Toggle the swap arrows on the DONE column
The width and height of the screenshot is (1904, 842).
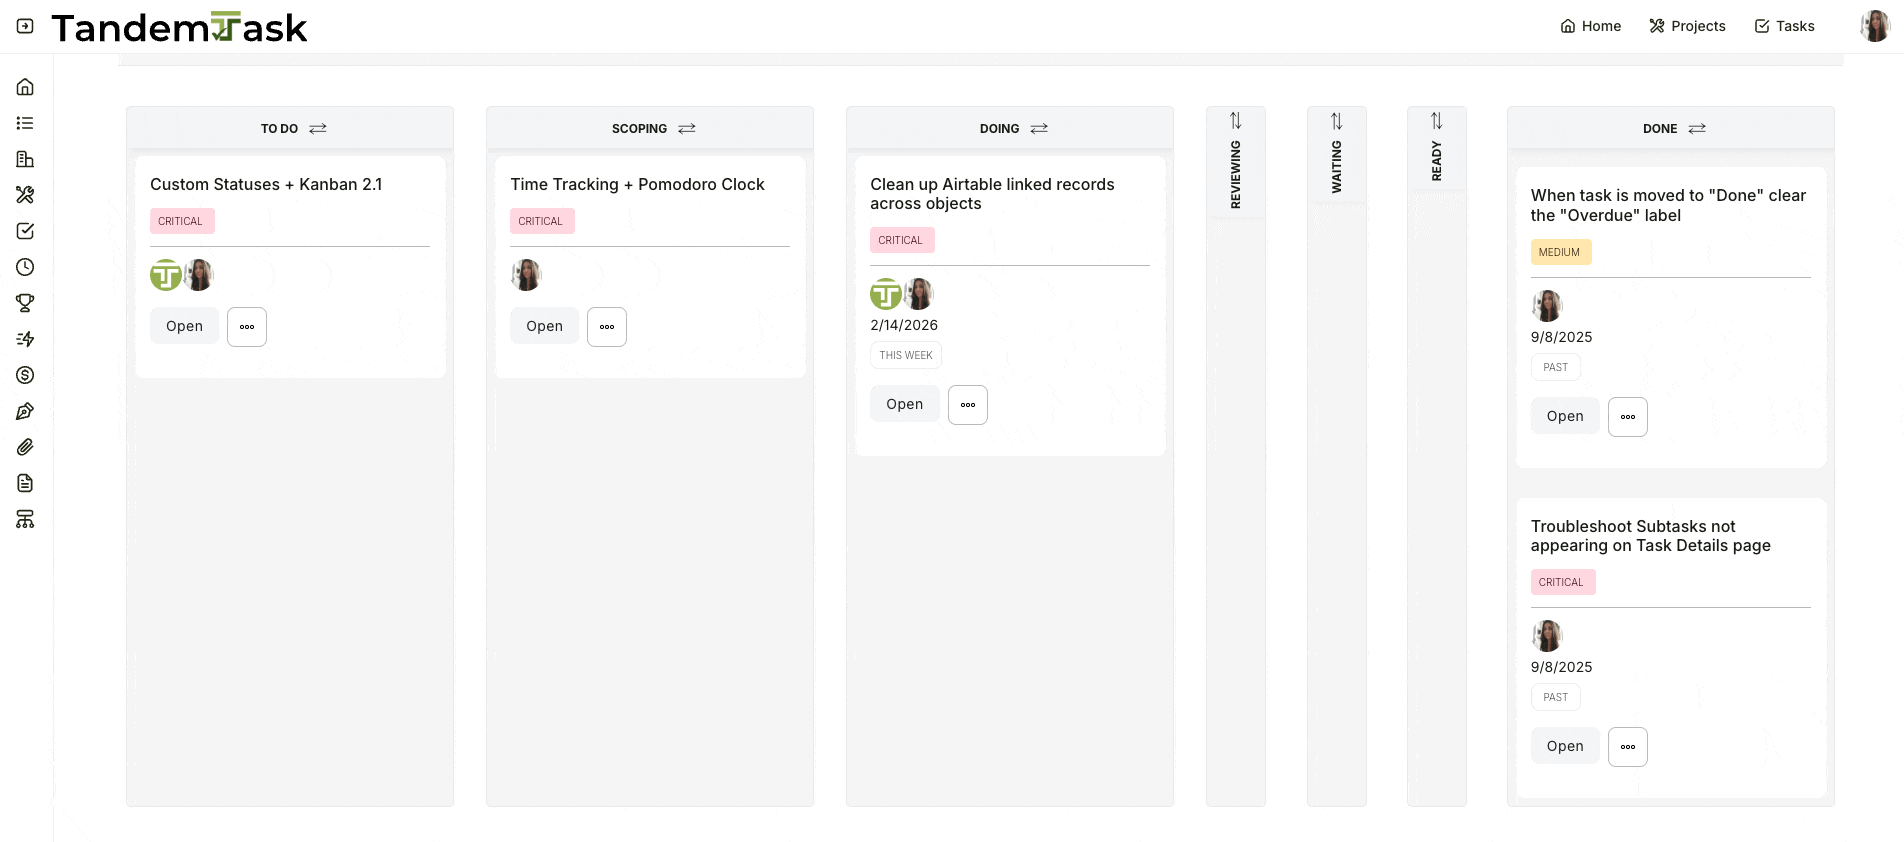(1697, 128)
